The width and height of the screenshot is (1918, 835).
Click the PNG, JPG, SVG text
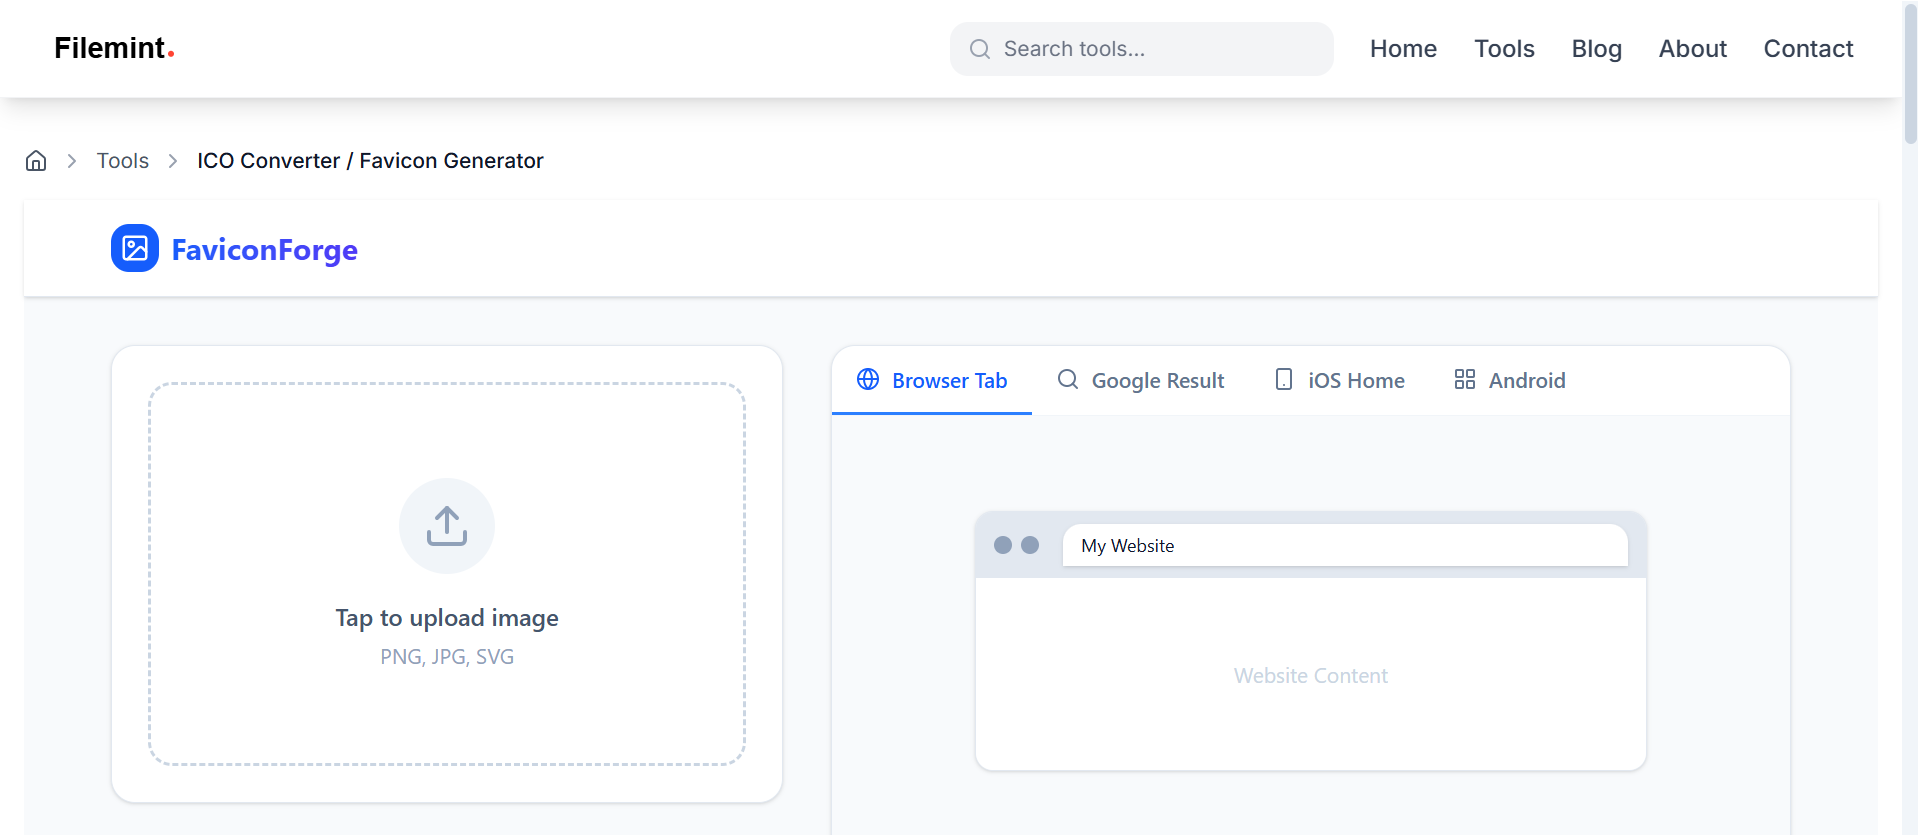(x=447, y=657)
